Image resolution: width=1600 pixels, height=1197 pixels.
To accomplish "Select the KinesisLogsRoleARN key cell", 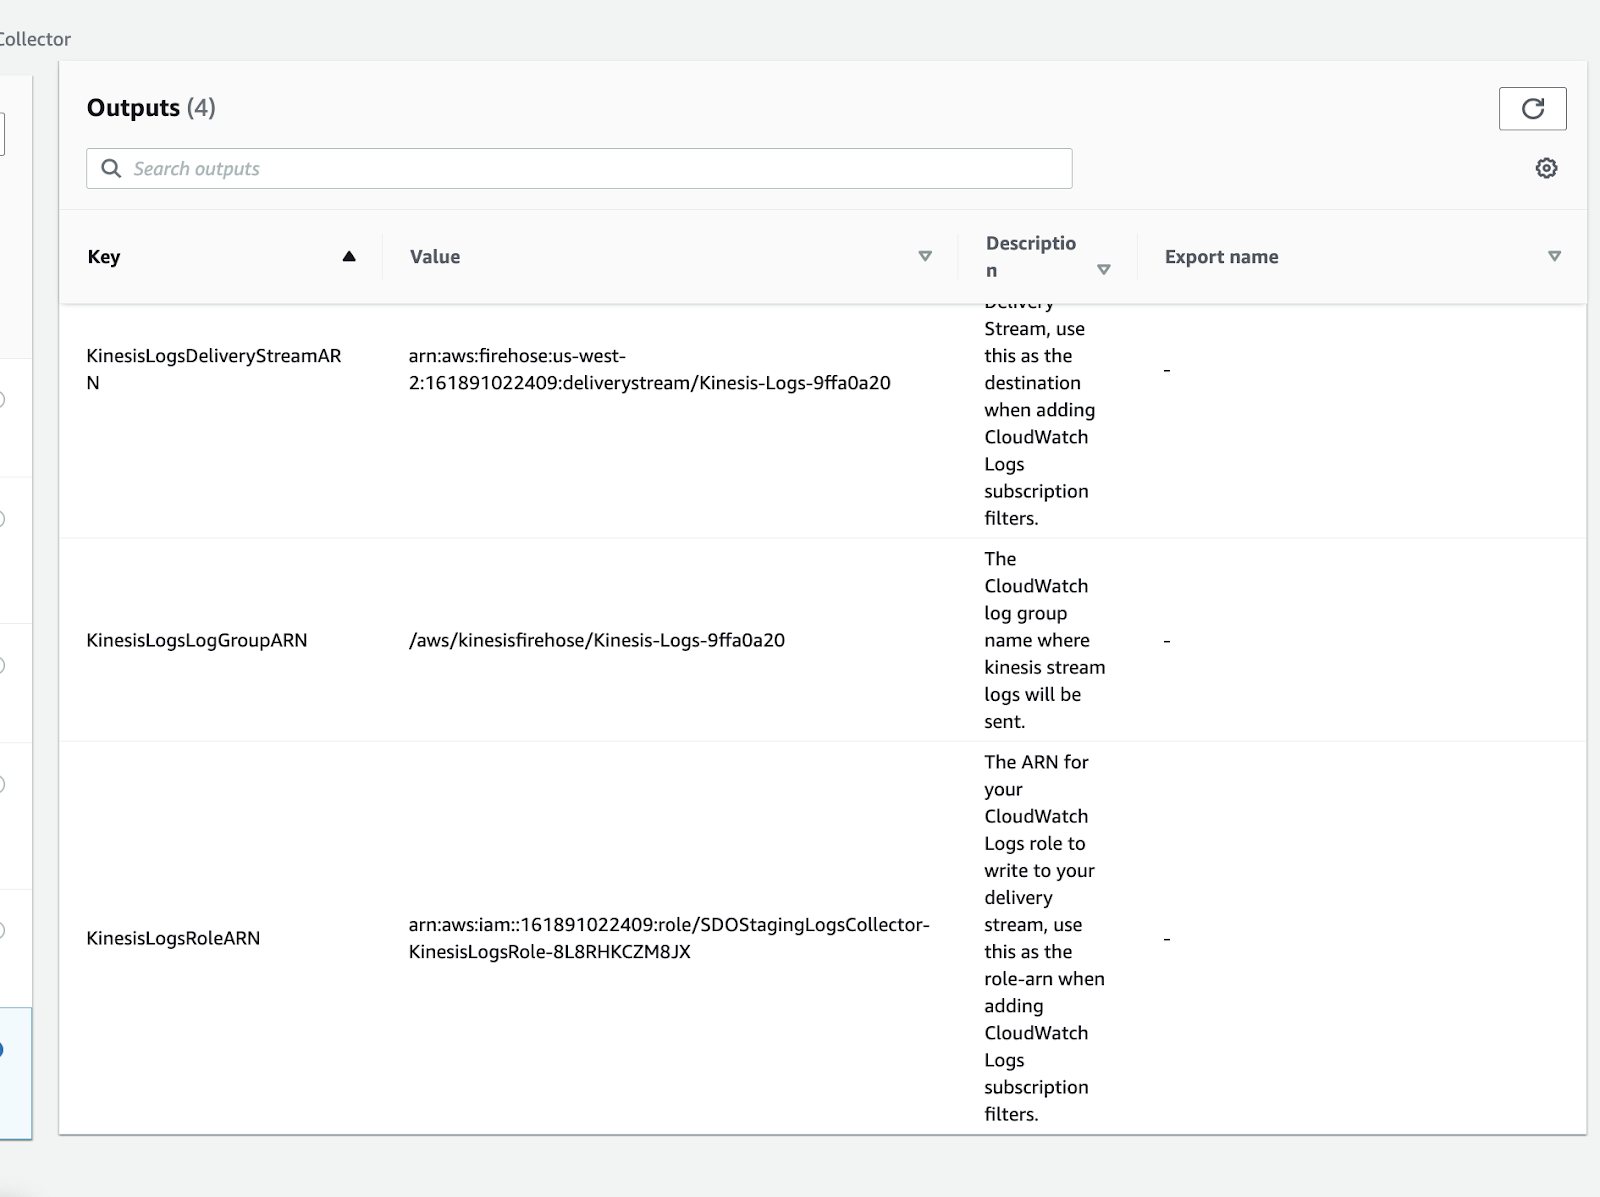I will pyautogui.click(x=173, y=938).
